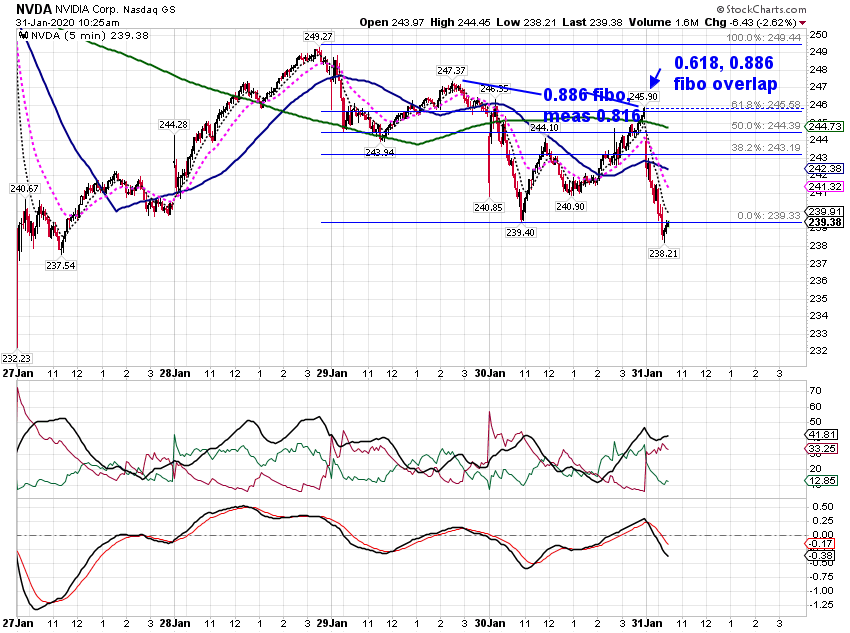The height and width of the screenshot is (633, 850).
Task: Click the 38.2%: 243.19 Fibonacci label
Action: (765, 147)
